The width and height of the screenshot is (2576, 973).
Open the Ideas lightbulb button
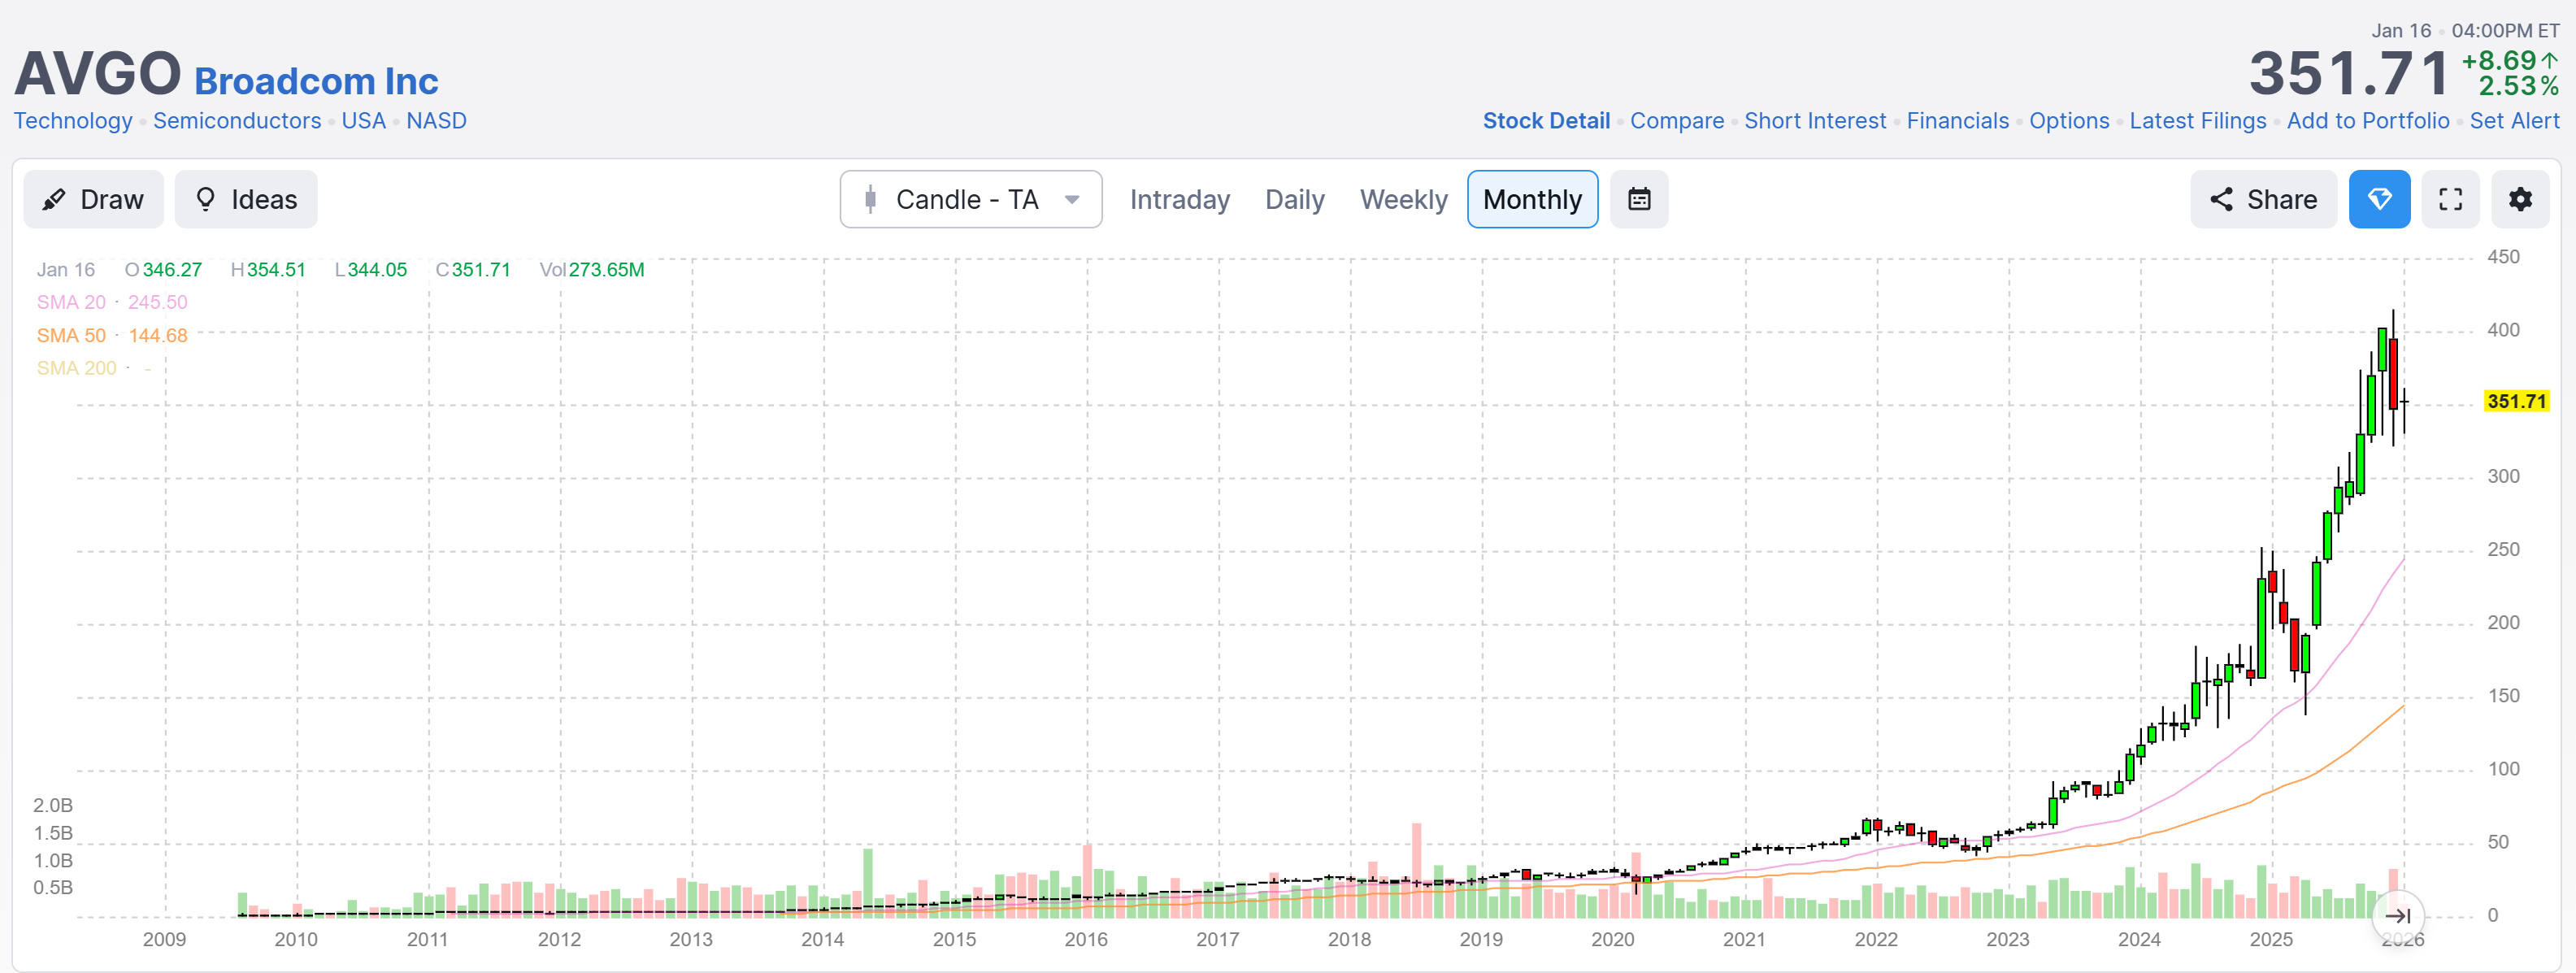tap(246, 199)
